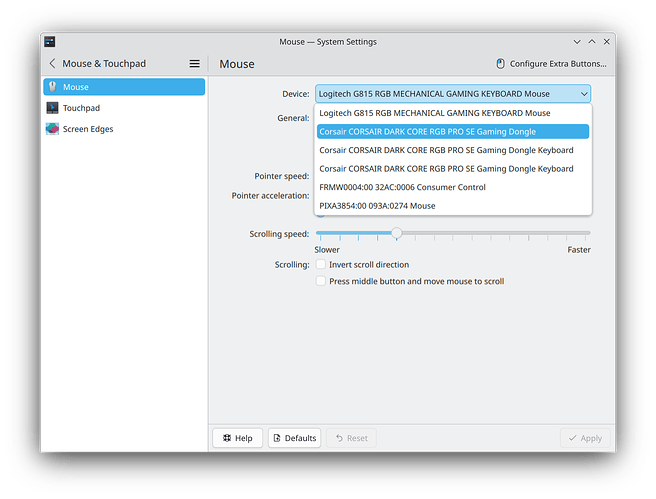Viewport: 656px width, 499px height.
Task: Go back using the Mouse & Touchpad arrow
Action: 52,63
